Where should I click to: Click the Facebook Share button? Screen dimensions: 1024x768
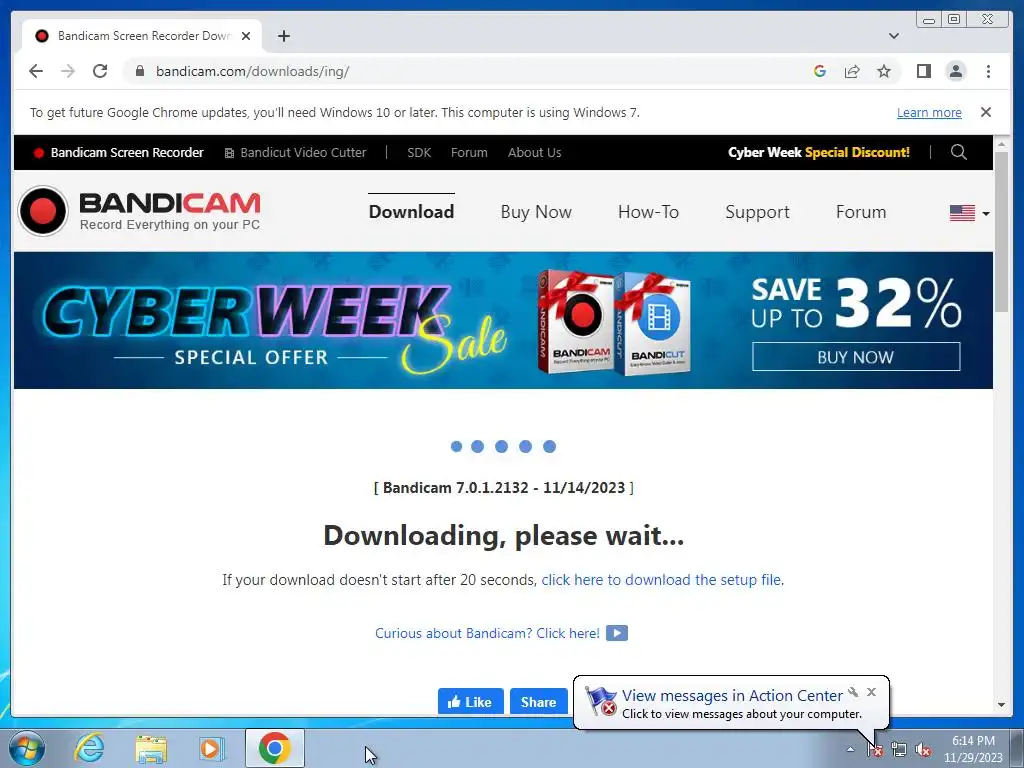538,701
